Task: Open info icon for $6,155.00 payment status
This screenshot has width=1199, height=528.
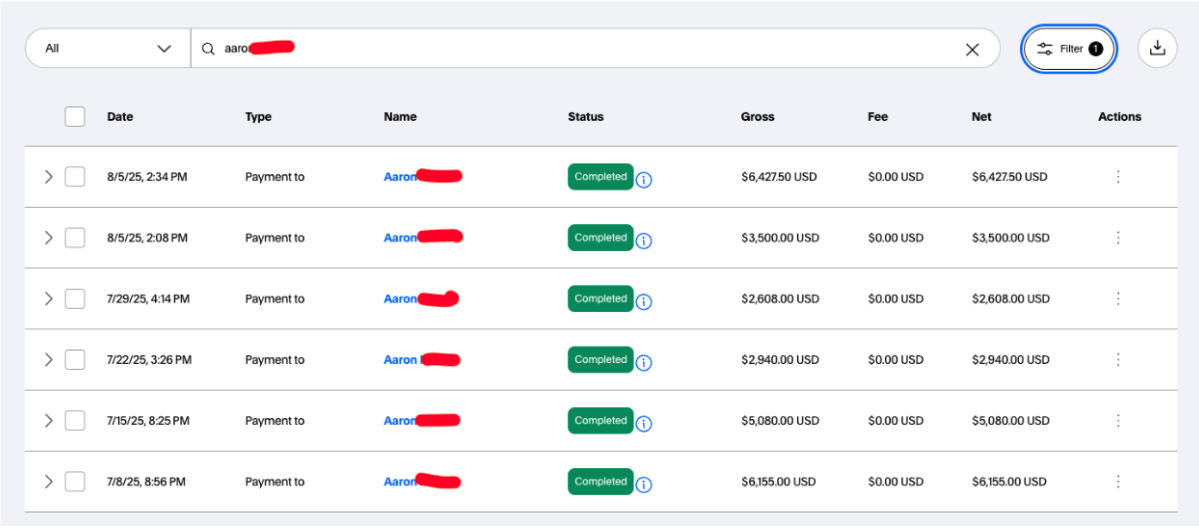Action: [644, 485]
